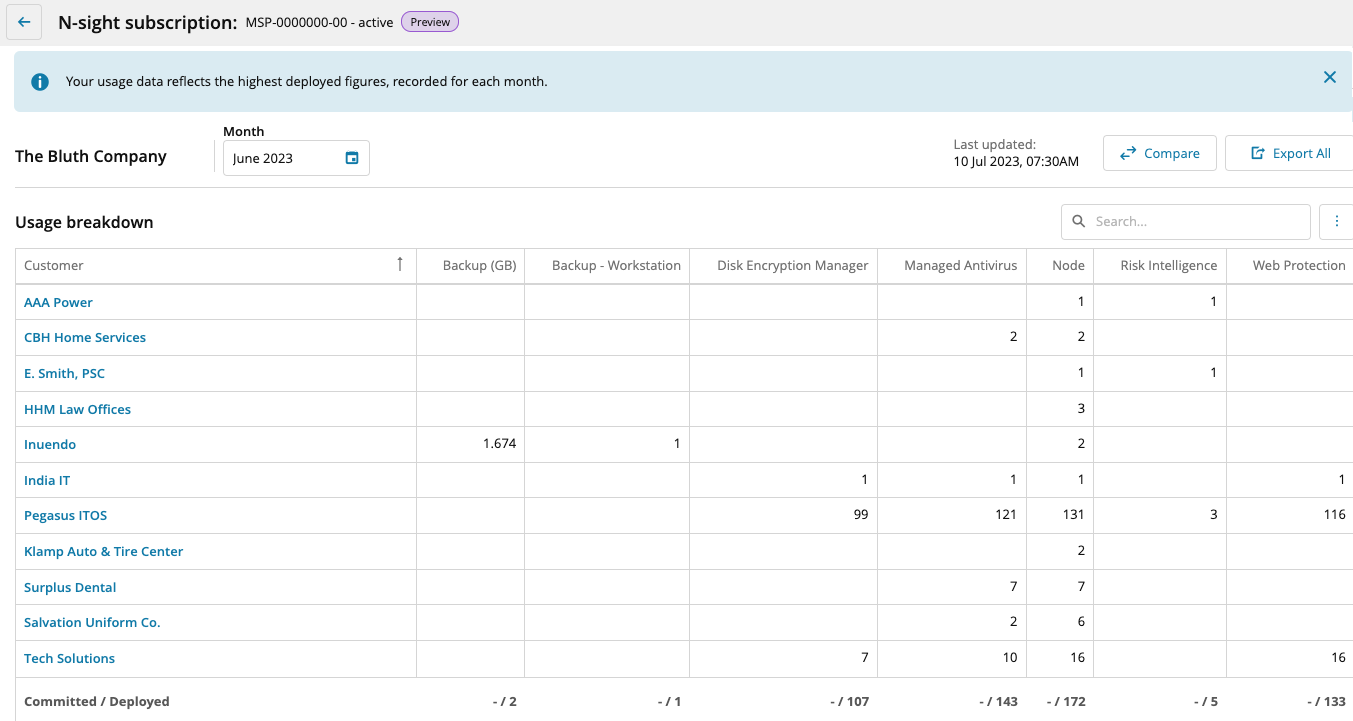This screenshot has height=721, width=1353.
Task: Click the info icon in the banner
Action: point(40,82)
